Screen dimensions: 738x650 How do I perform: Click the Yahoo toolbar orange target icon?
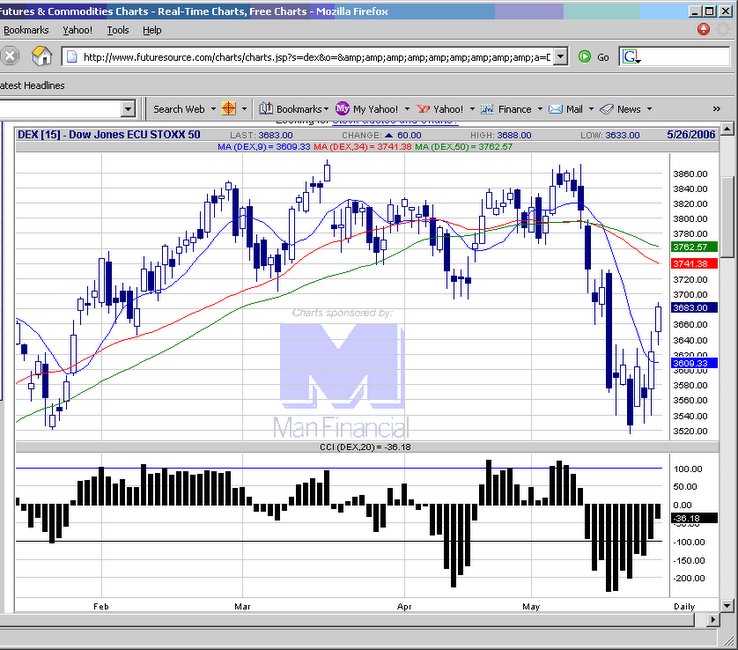tap(229, 109)
